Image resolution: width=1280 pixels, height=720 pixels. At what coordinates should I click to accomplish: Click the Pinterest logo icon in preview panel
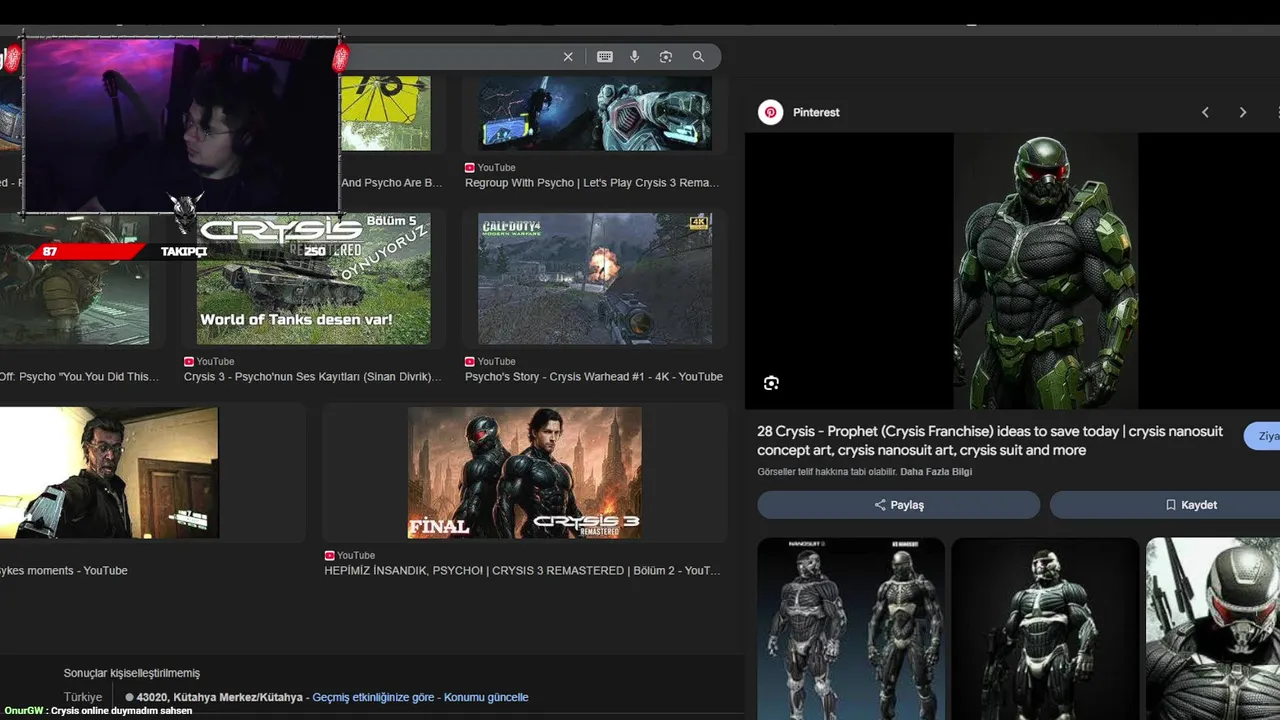tap(770, 112)
